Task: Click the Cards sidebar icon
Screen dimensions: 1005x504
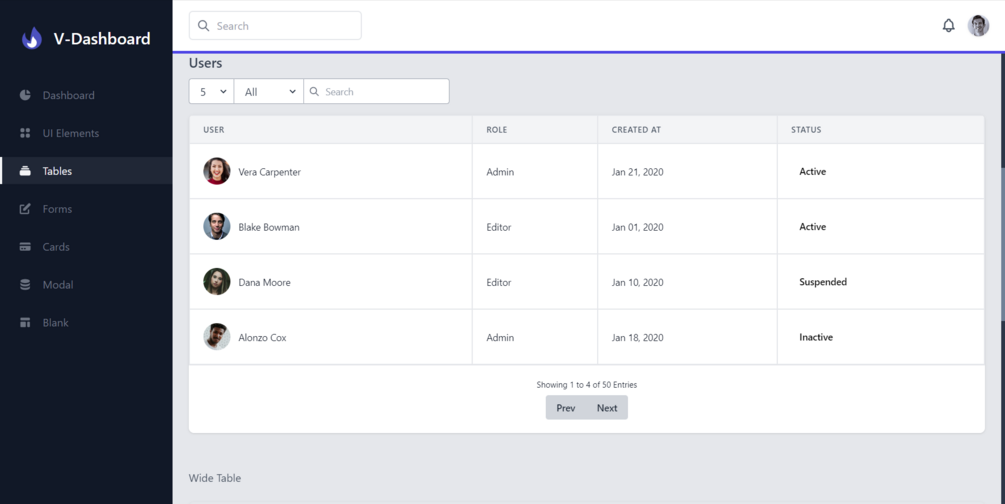Action: (x=25, y=247)
